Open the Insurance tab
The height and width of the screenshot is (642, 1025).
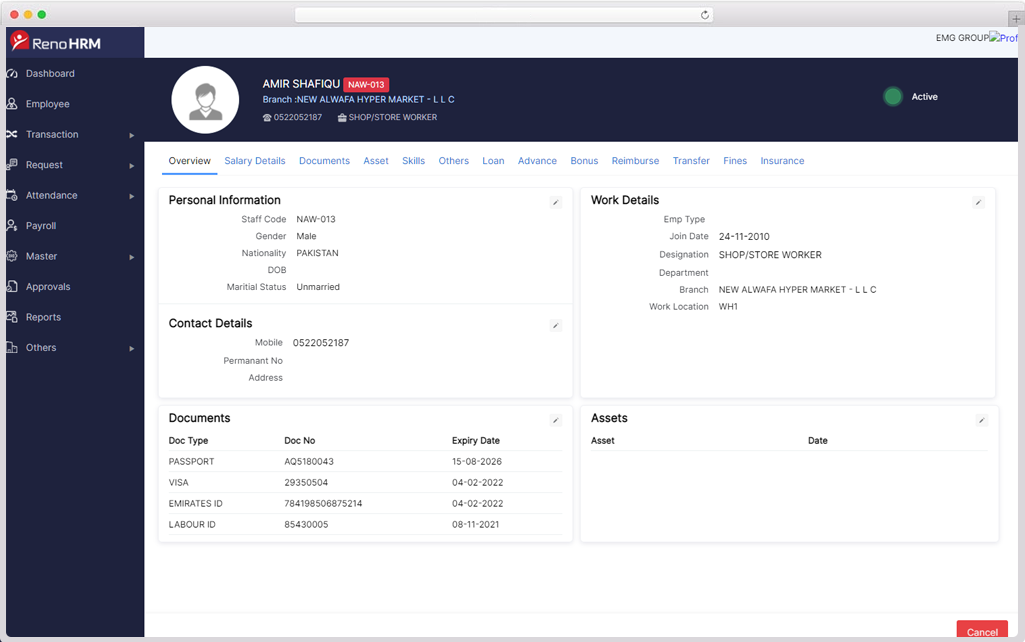click(782, 161)
